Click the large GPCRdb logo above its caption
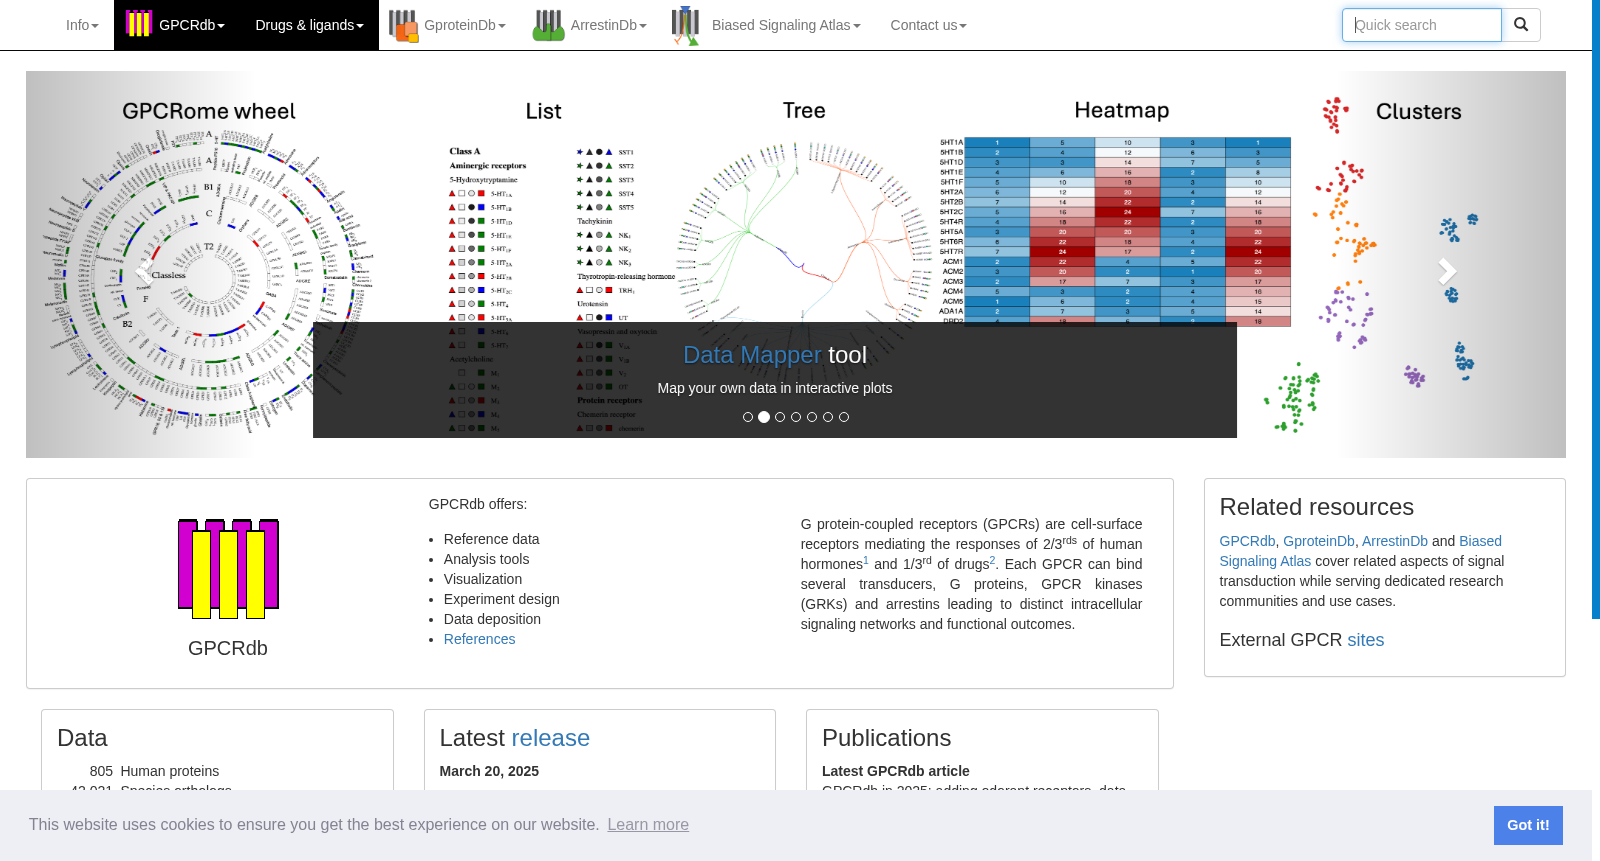Viewport: 1600px width, 861px height. 228,568
